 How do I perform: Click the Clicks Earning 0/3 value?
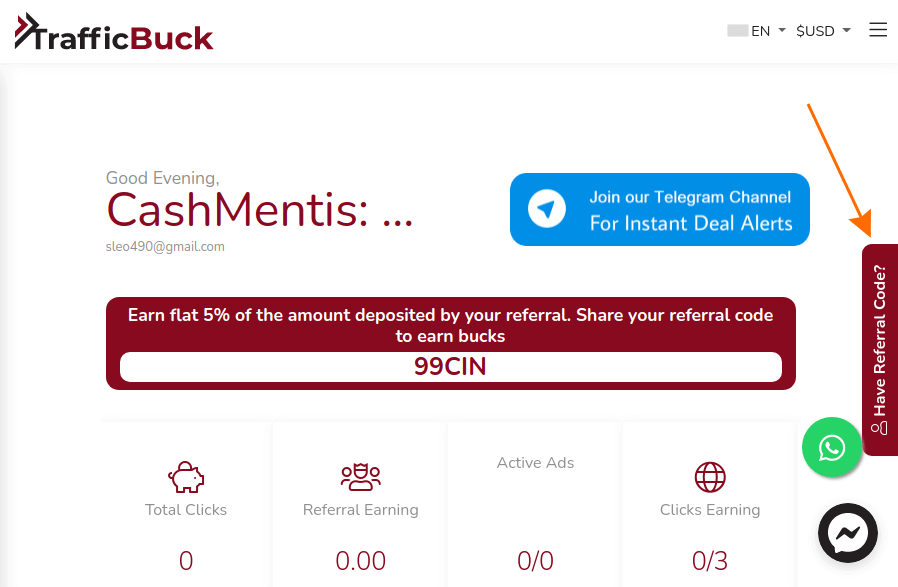[710, 561]
